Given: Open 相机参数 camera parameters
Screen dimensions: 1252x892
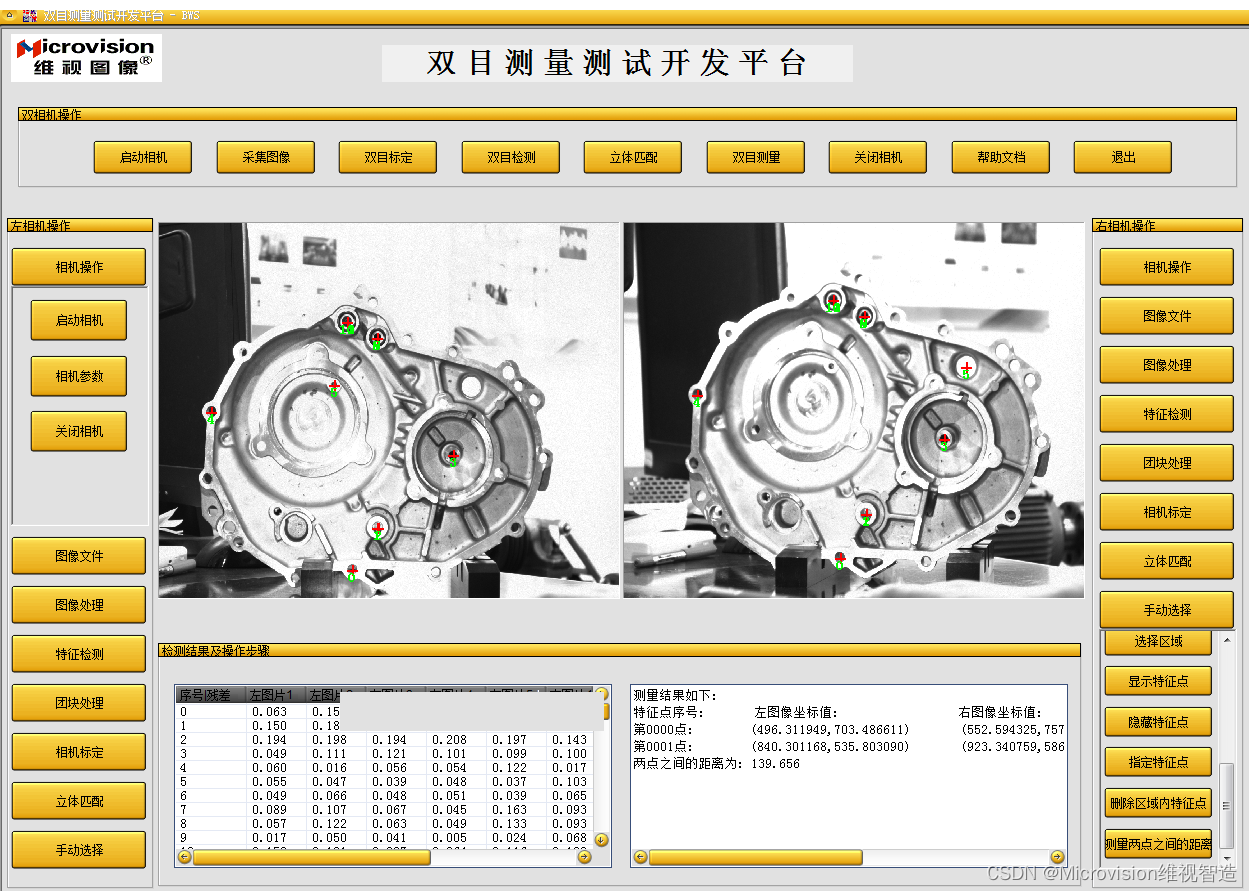Looking at the screenshot, I should (79, 376).
